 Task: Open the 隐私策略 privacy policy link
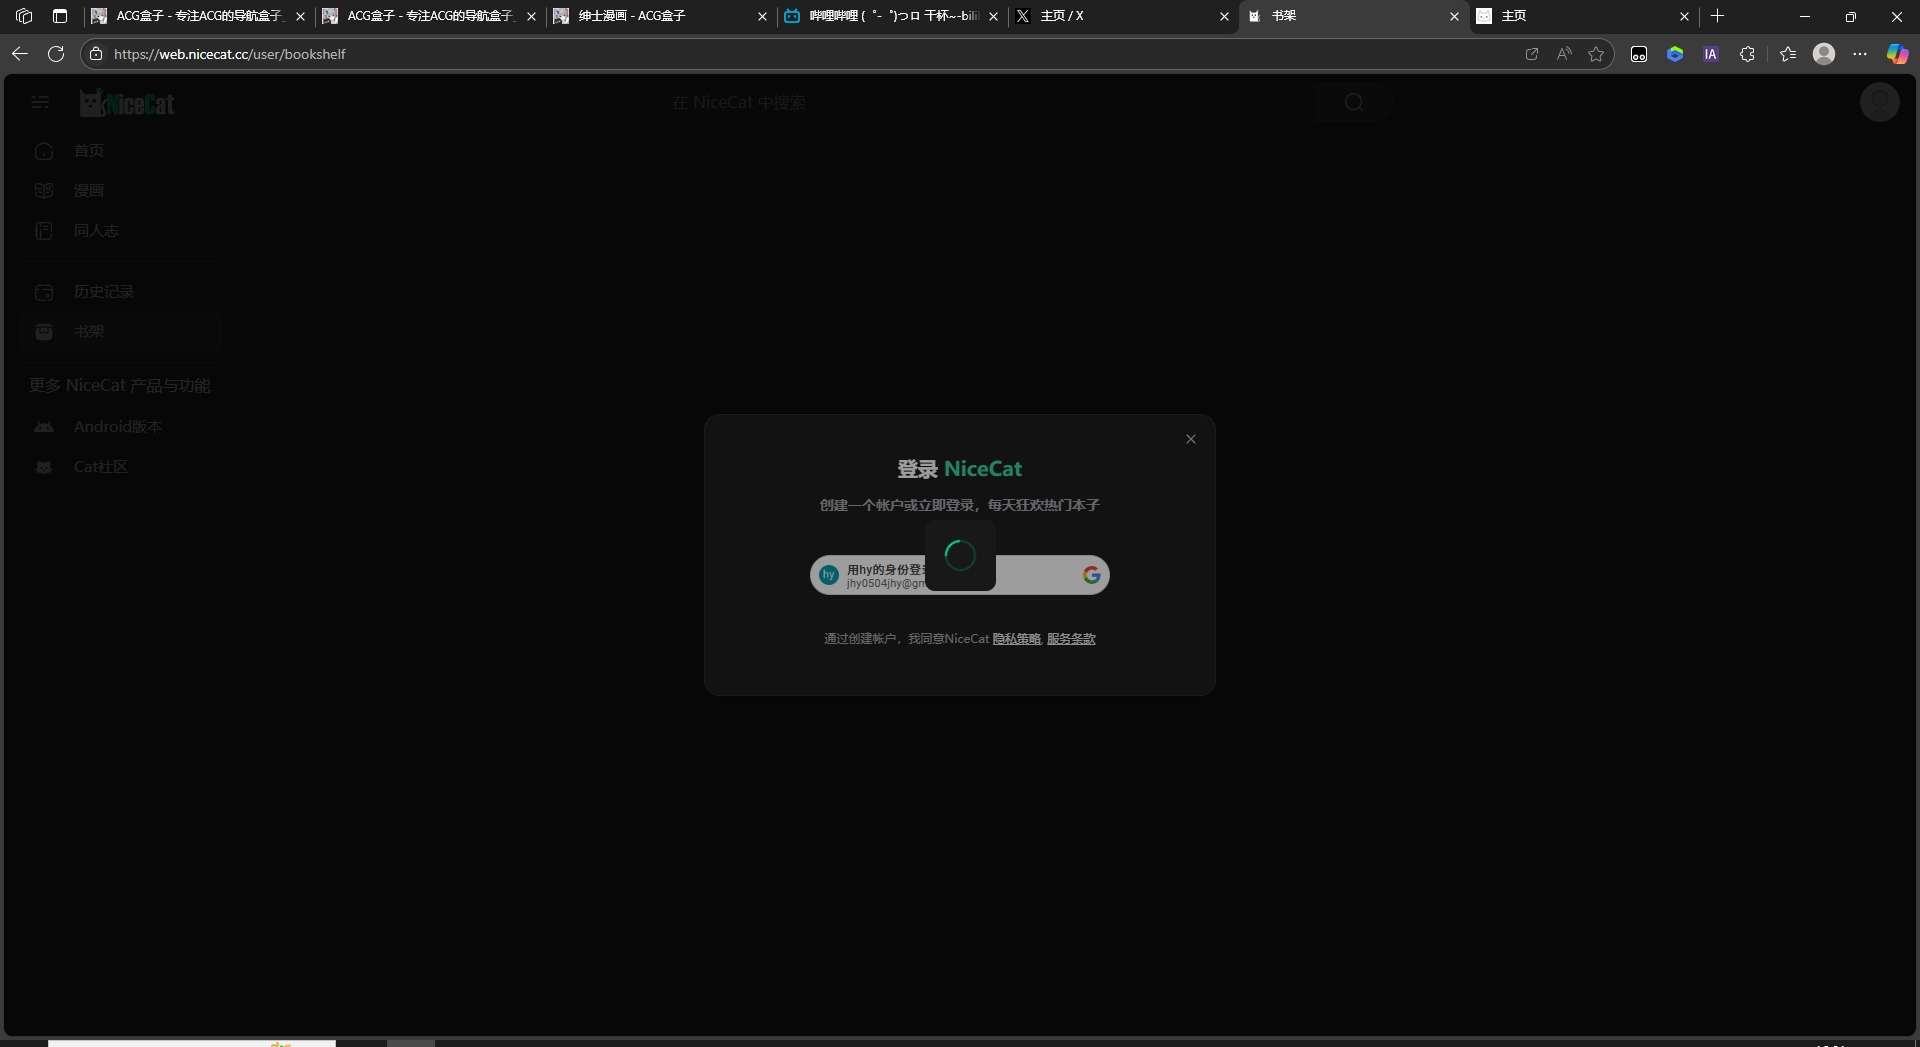[1017, 639]
